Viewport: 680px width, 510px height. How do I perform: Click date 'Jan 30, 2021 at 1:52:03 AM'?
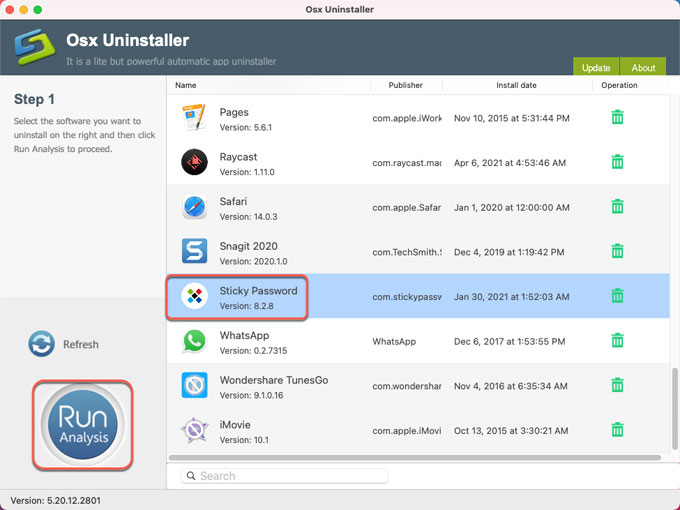coord(512,297)
